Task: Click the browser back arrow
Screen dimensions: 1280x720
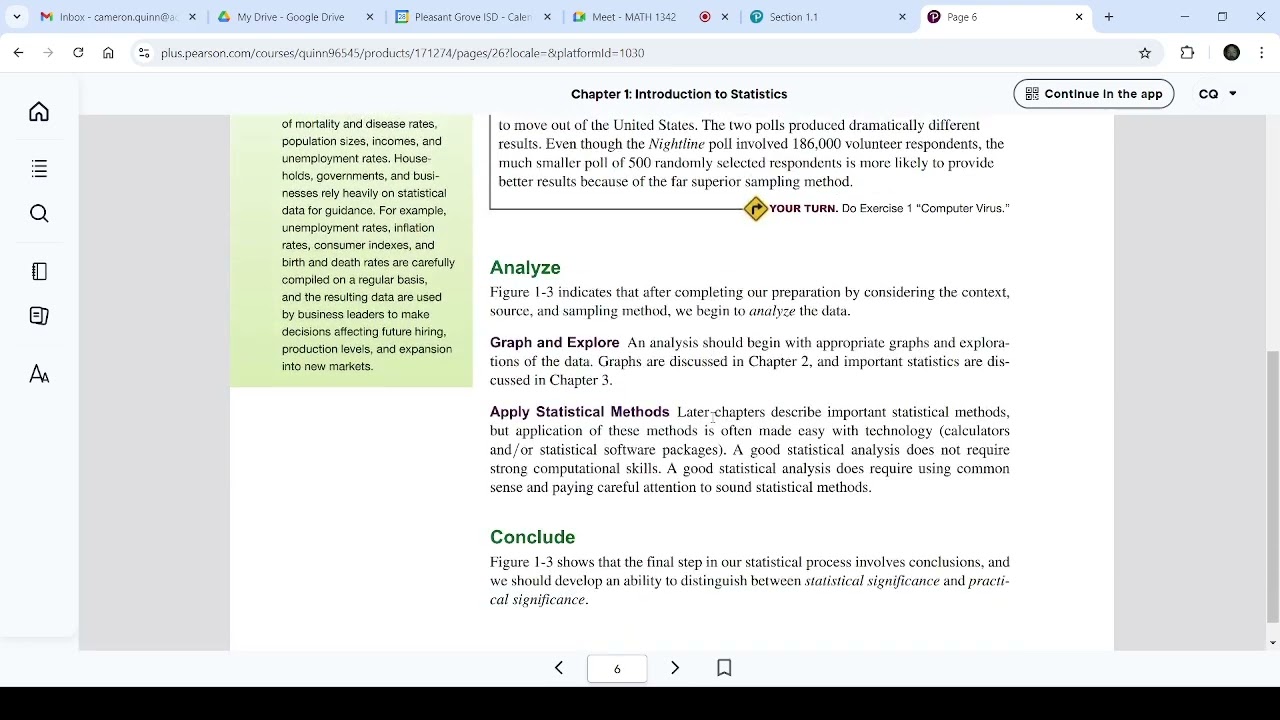Action: 18,53
